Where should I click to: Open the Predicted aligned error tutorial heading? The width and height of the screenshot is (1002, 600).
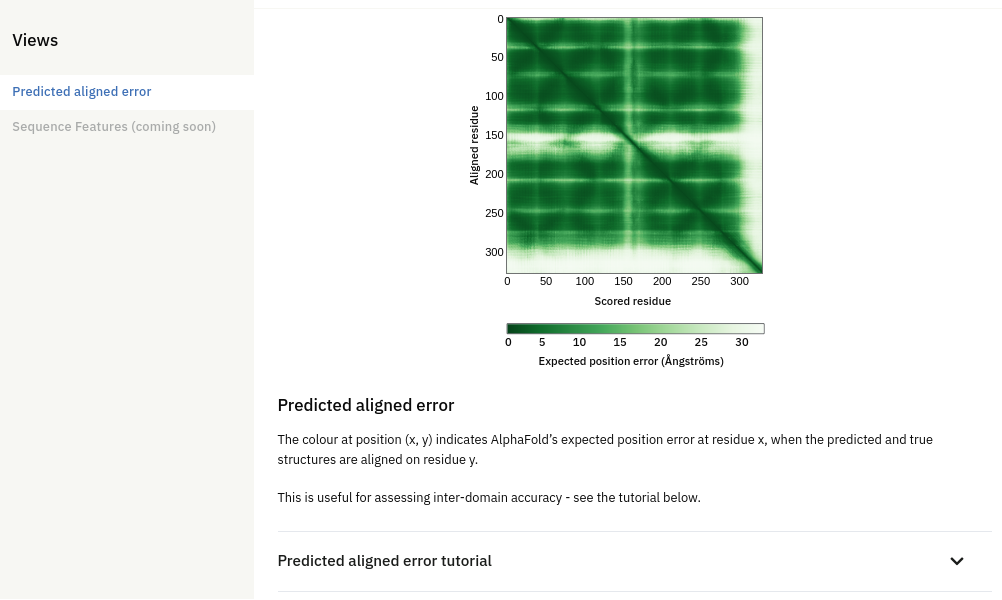[x=384, y=561]
